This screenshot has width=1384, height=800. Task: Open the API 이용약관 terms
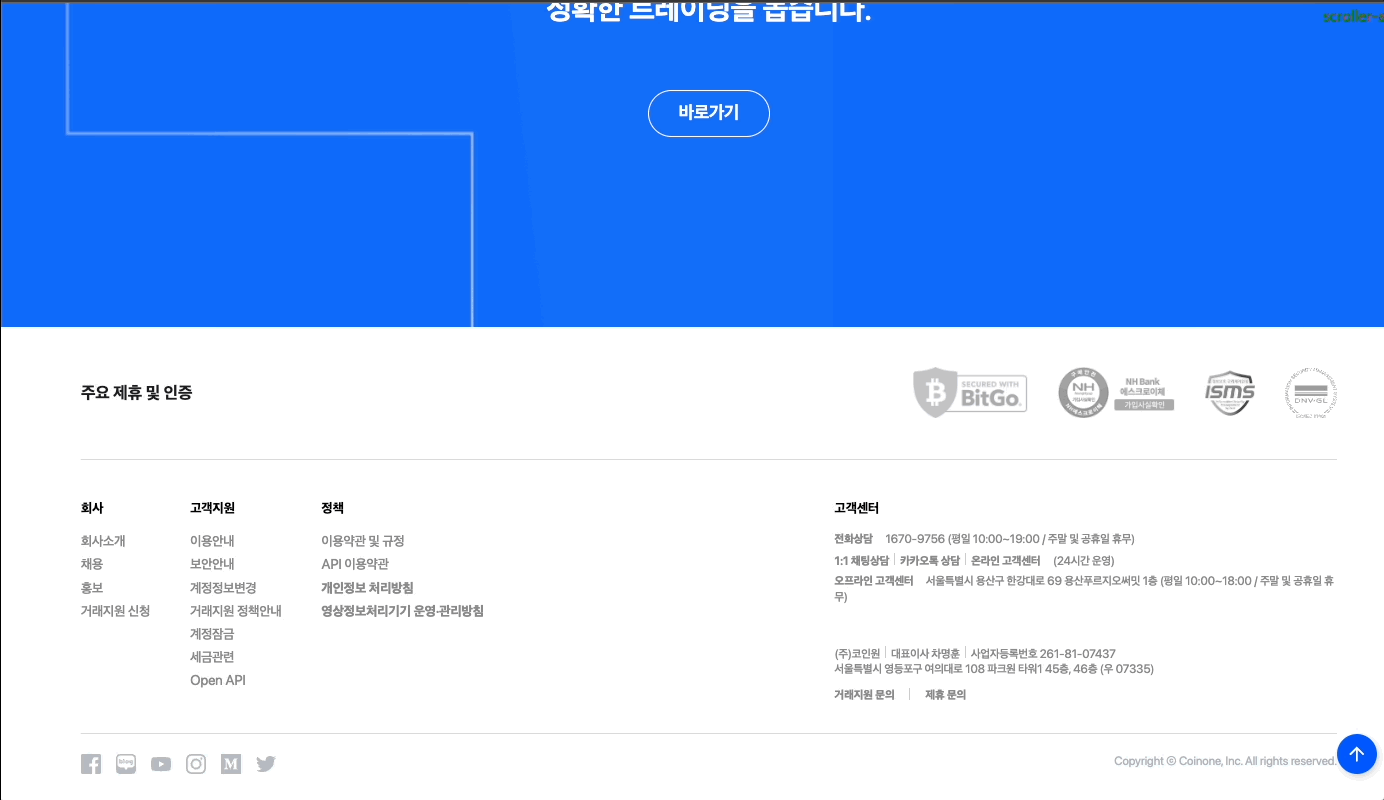click(x=357, y=564)
